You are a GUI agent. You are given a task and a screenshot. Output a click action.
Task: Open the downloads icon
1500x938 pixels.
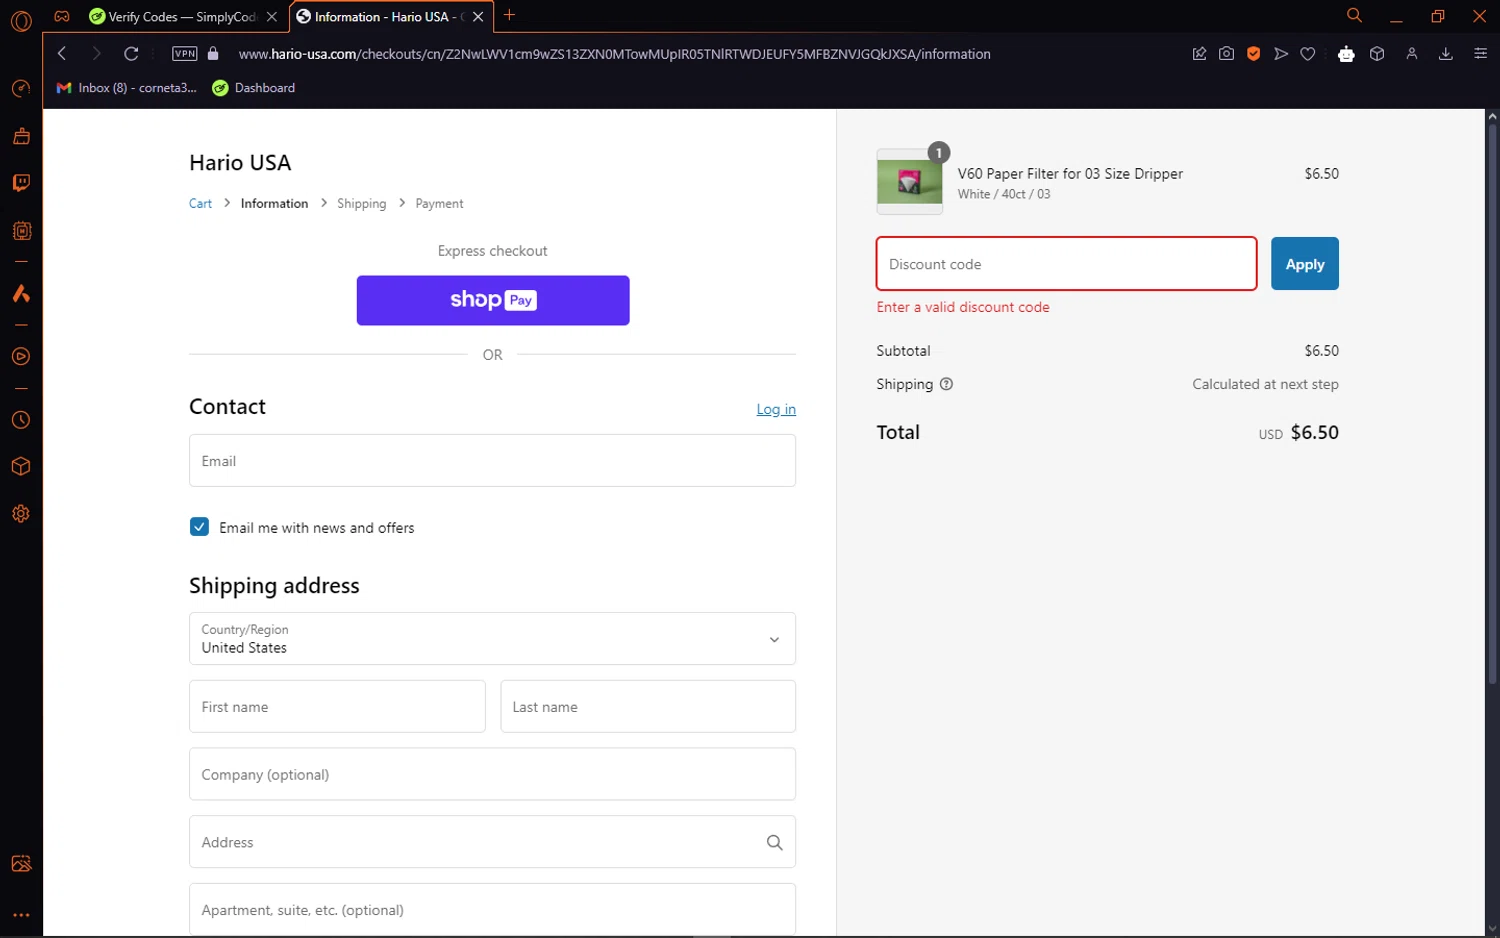1446,54
